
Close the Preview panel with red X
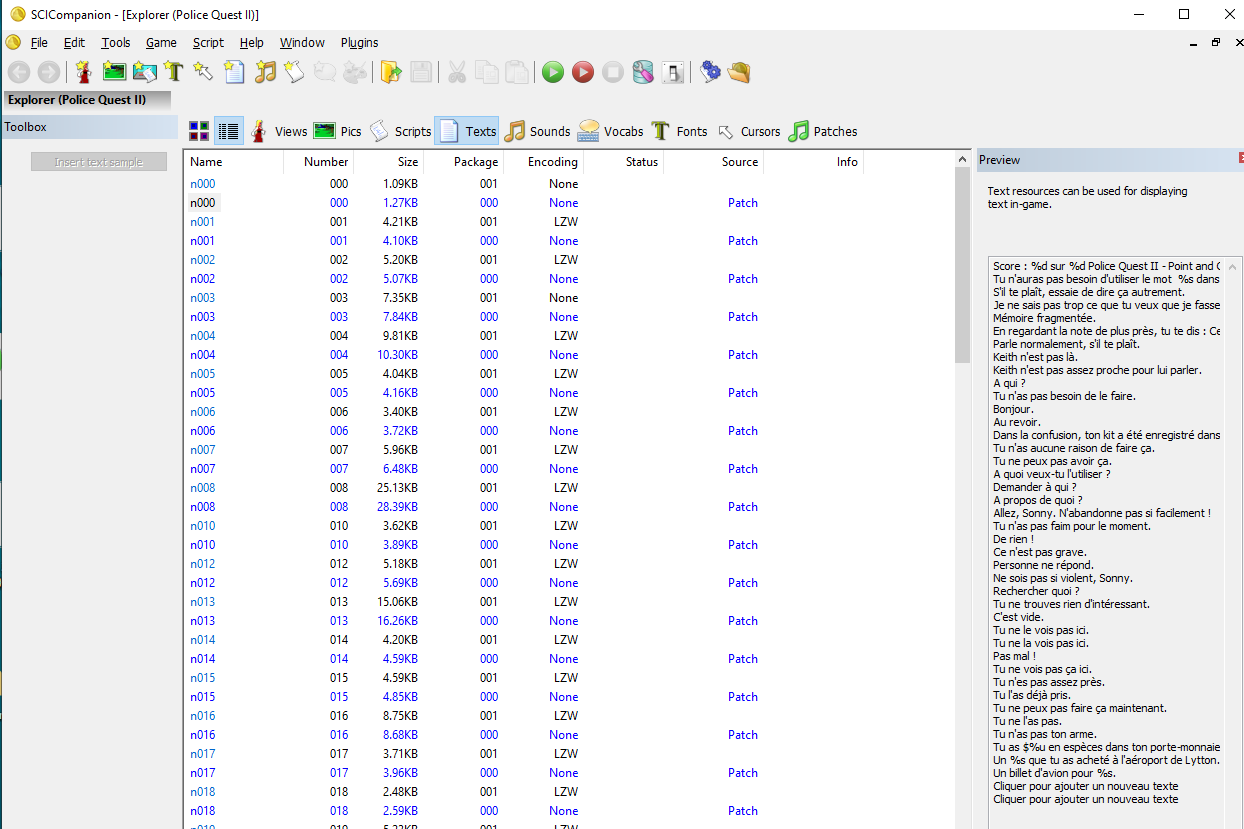point(1241,158)
